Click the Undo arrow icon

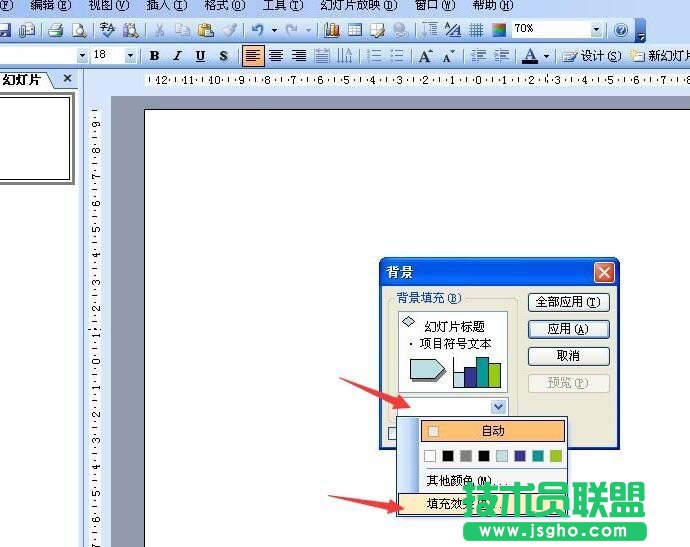coord(258,30)
